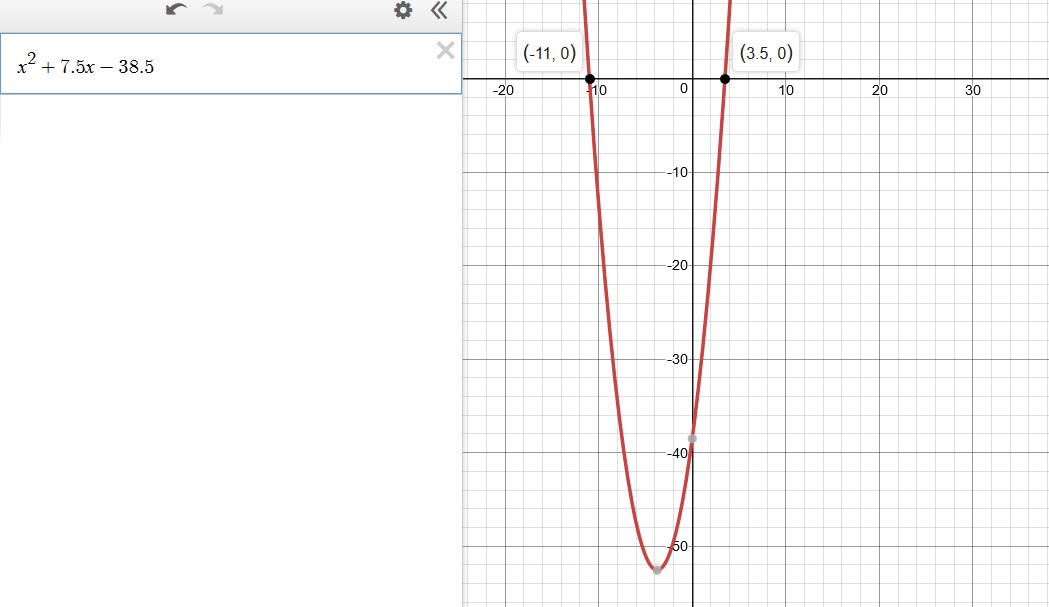Select the black root point at x = -11
Screen dimensions: 1049x607
tap(590, 79)
